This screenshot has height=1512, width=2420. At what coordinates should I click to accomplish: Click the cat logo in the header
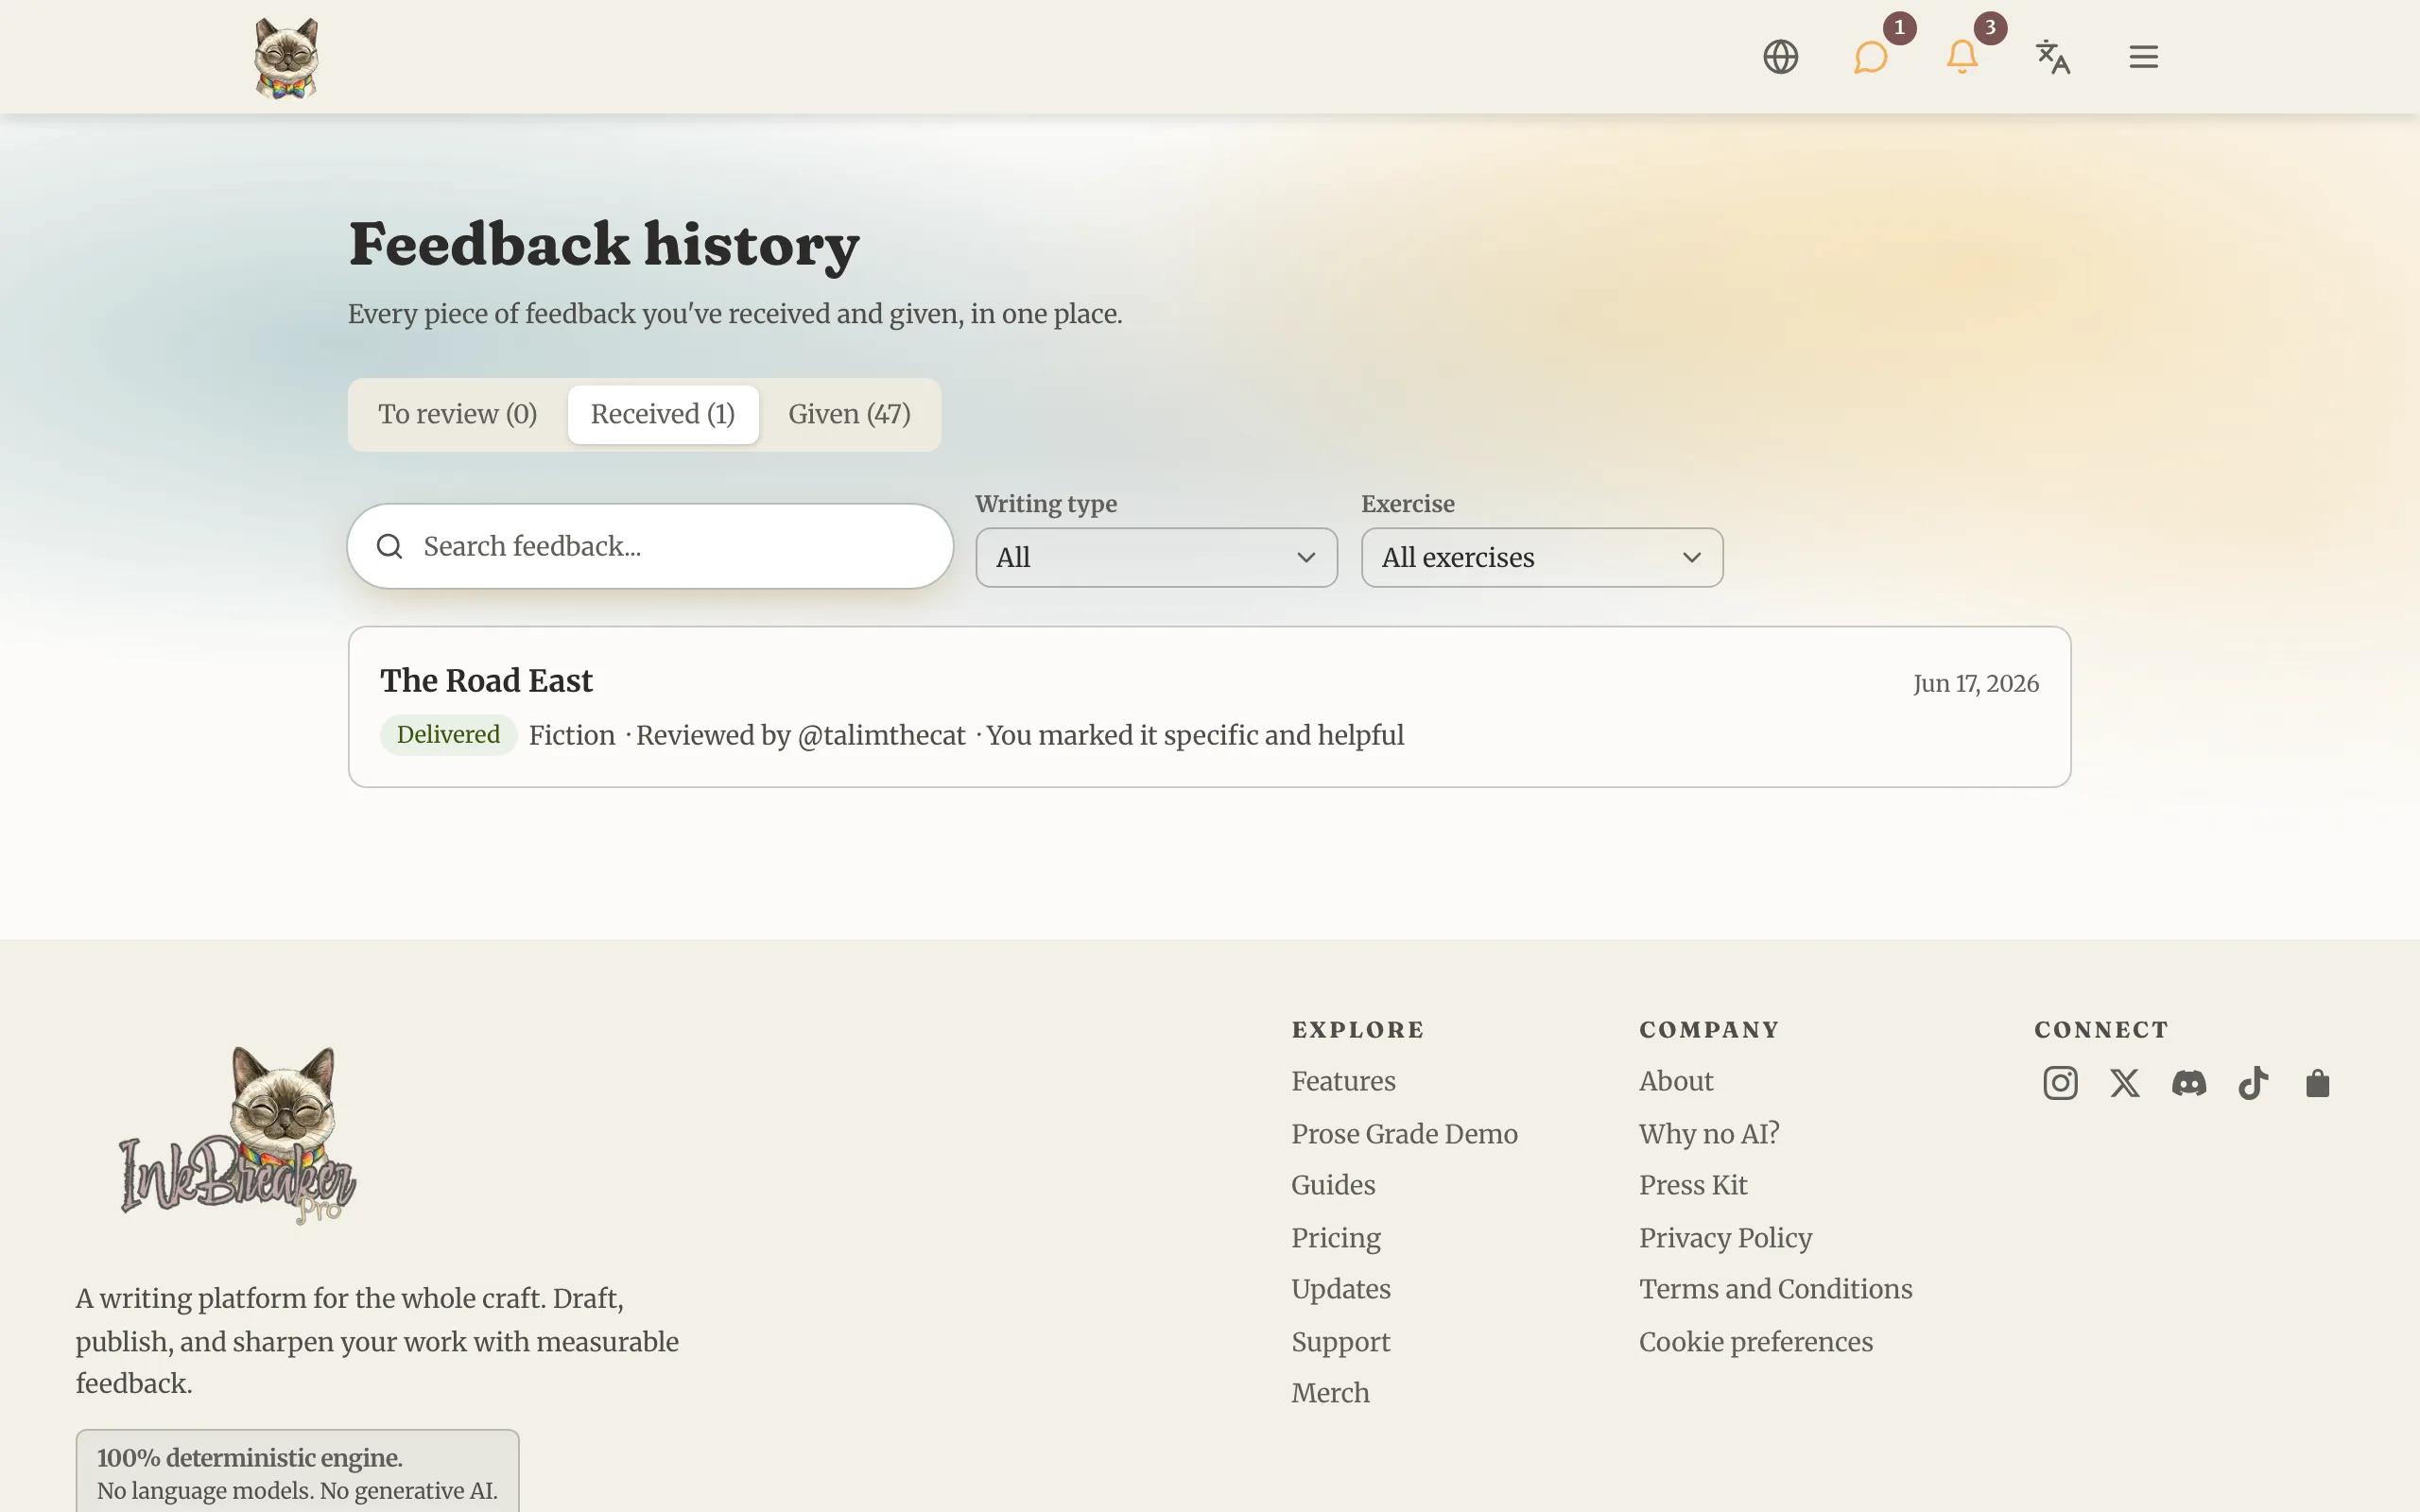(x=286, y=58)
